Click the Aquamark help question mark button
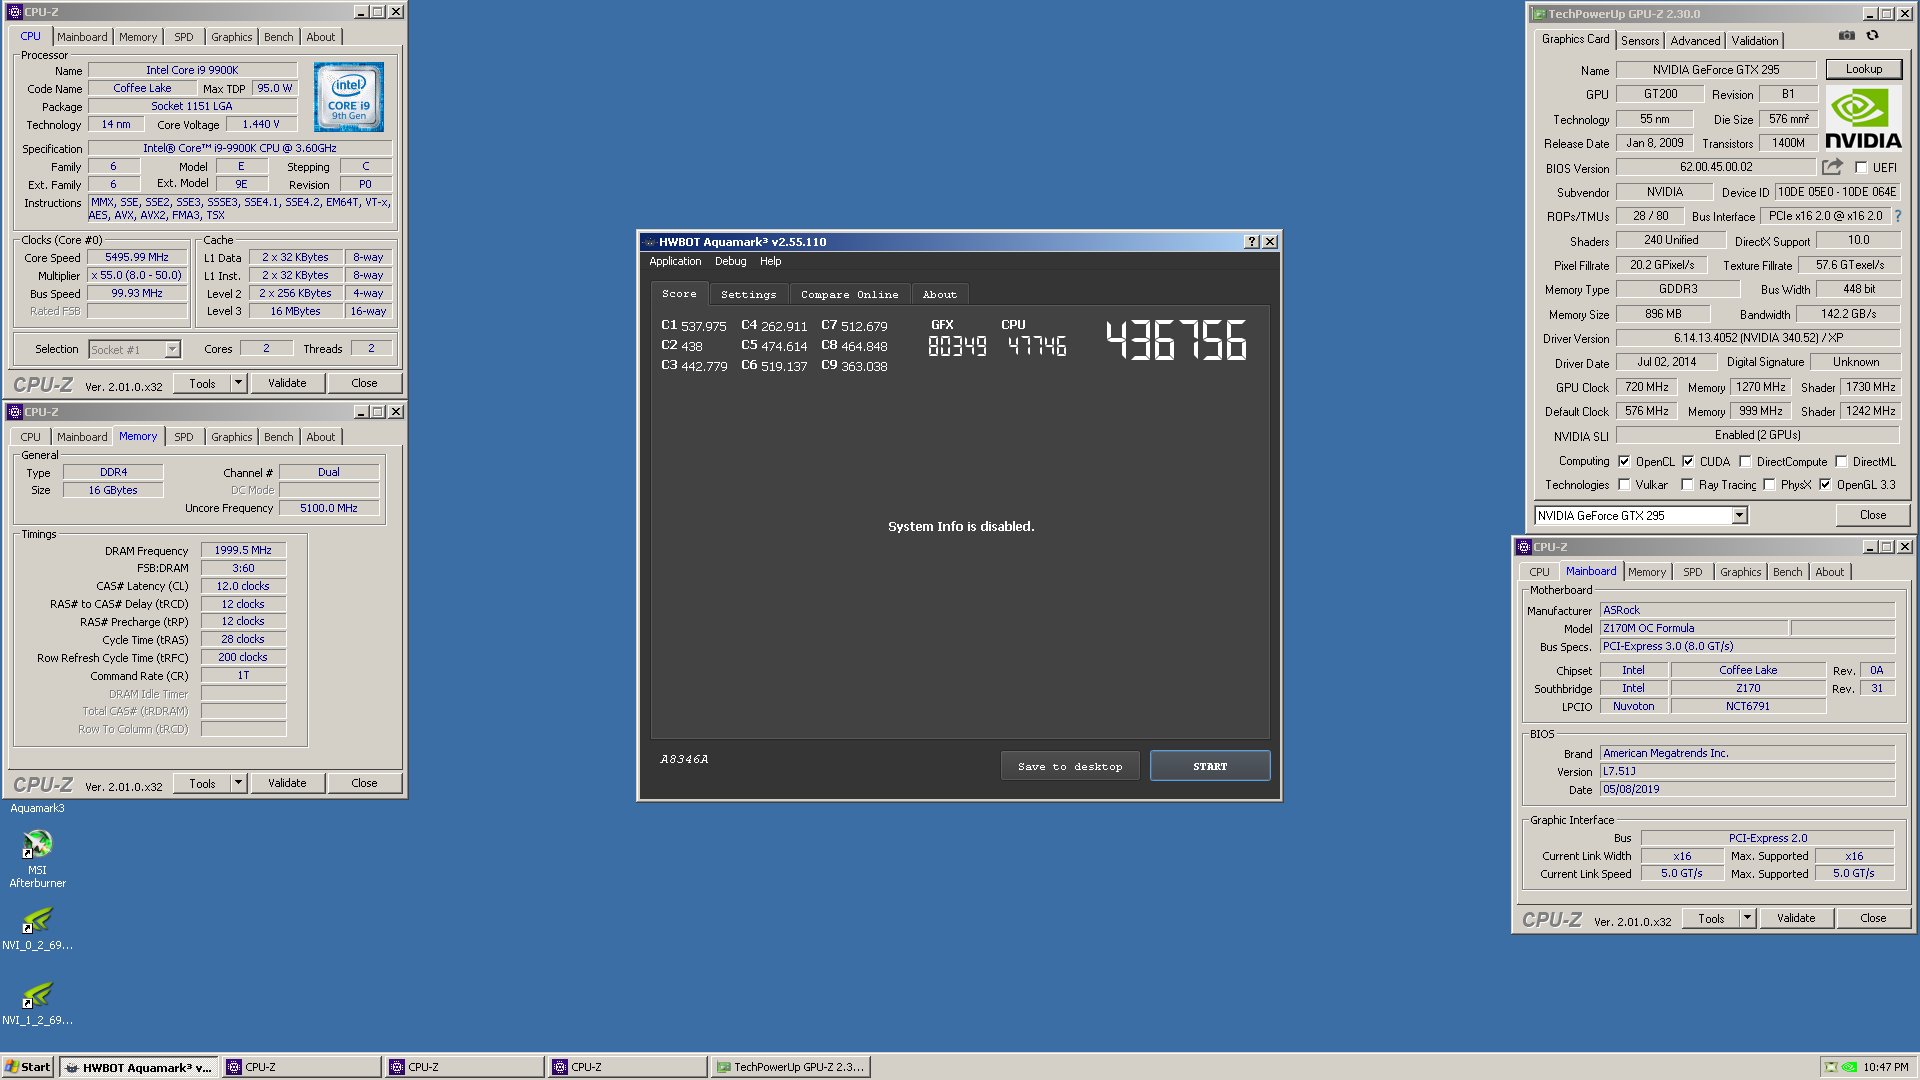Screen dimensions: 1920x1080 click(x=1251, y=242)
